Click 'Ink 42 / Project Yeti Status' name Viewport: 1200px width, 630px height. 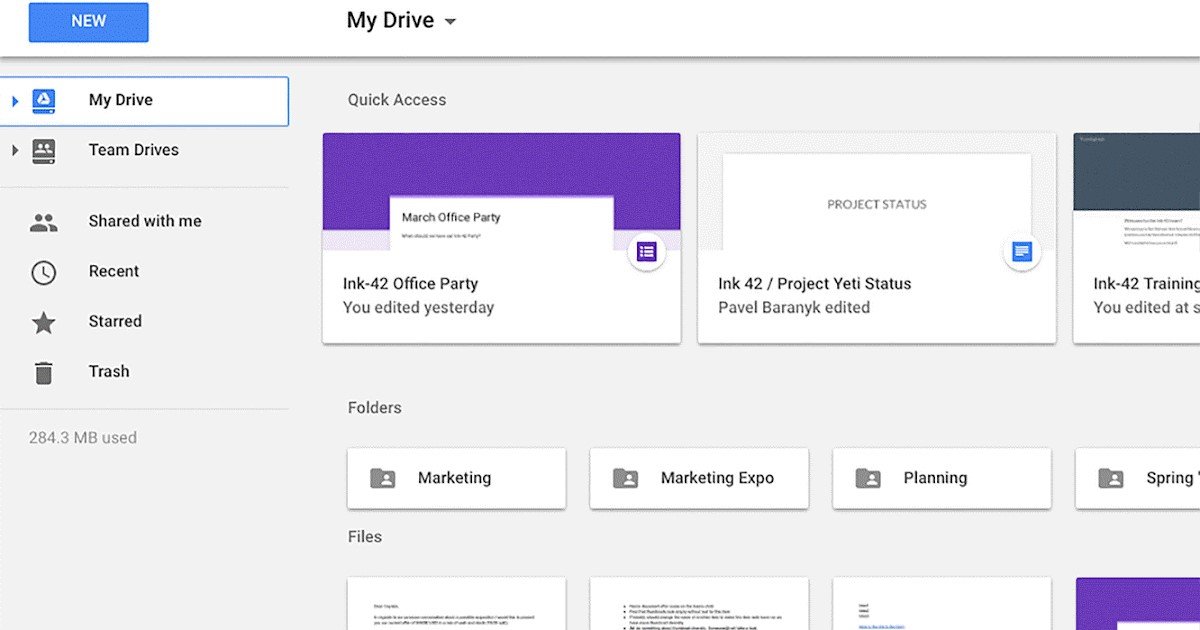tap(815, 284)
